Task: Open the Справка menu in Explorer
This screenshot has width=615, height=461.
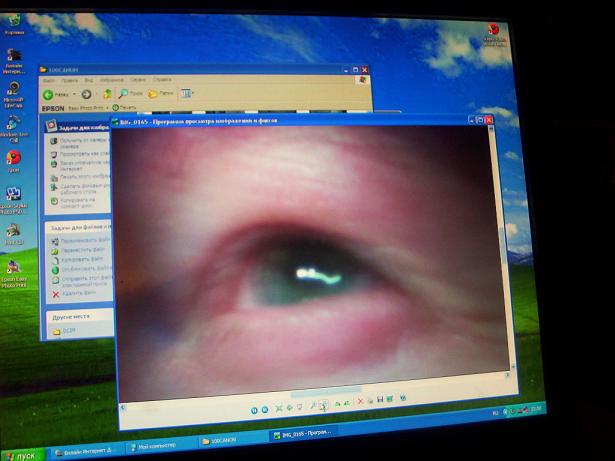Action: pos(162,80)
